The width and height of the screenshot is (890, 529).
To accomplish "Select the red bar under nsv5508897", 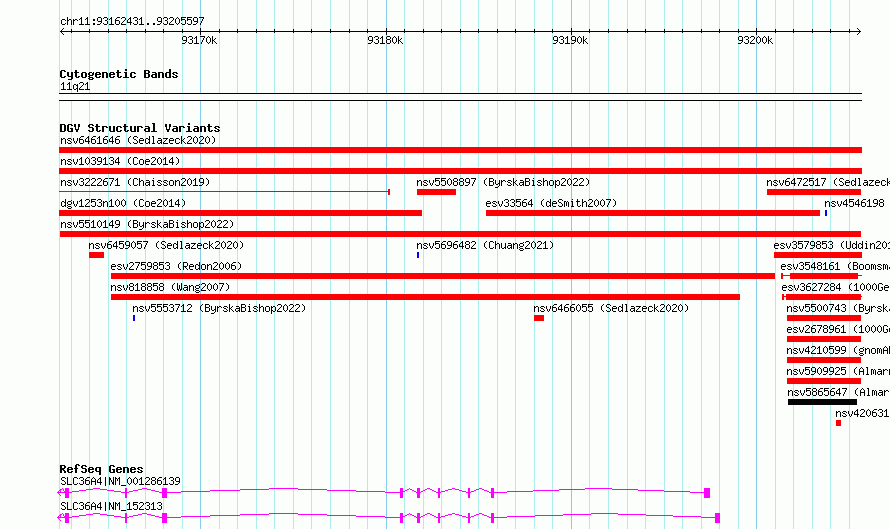I will coord(436,192).
